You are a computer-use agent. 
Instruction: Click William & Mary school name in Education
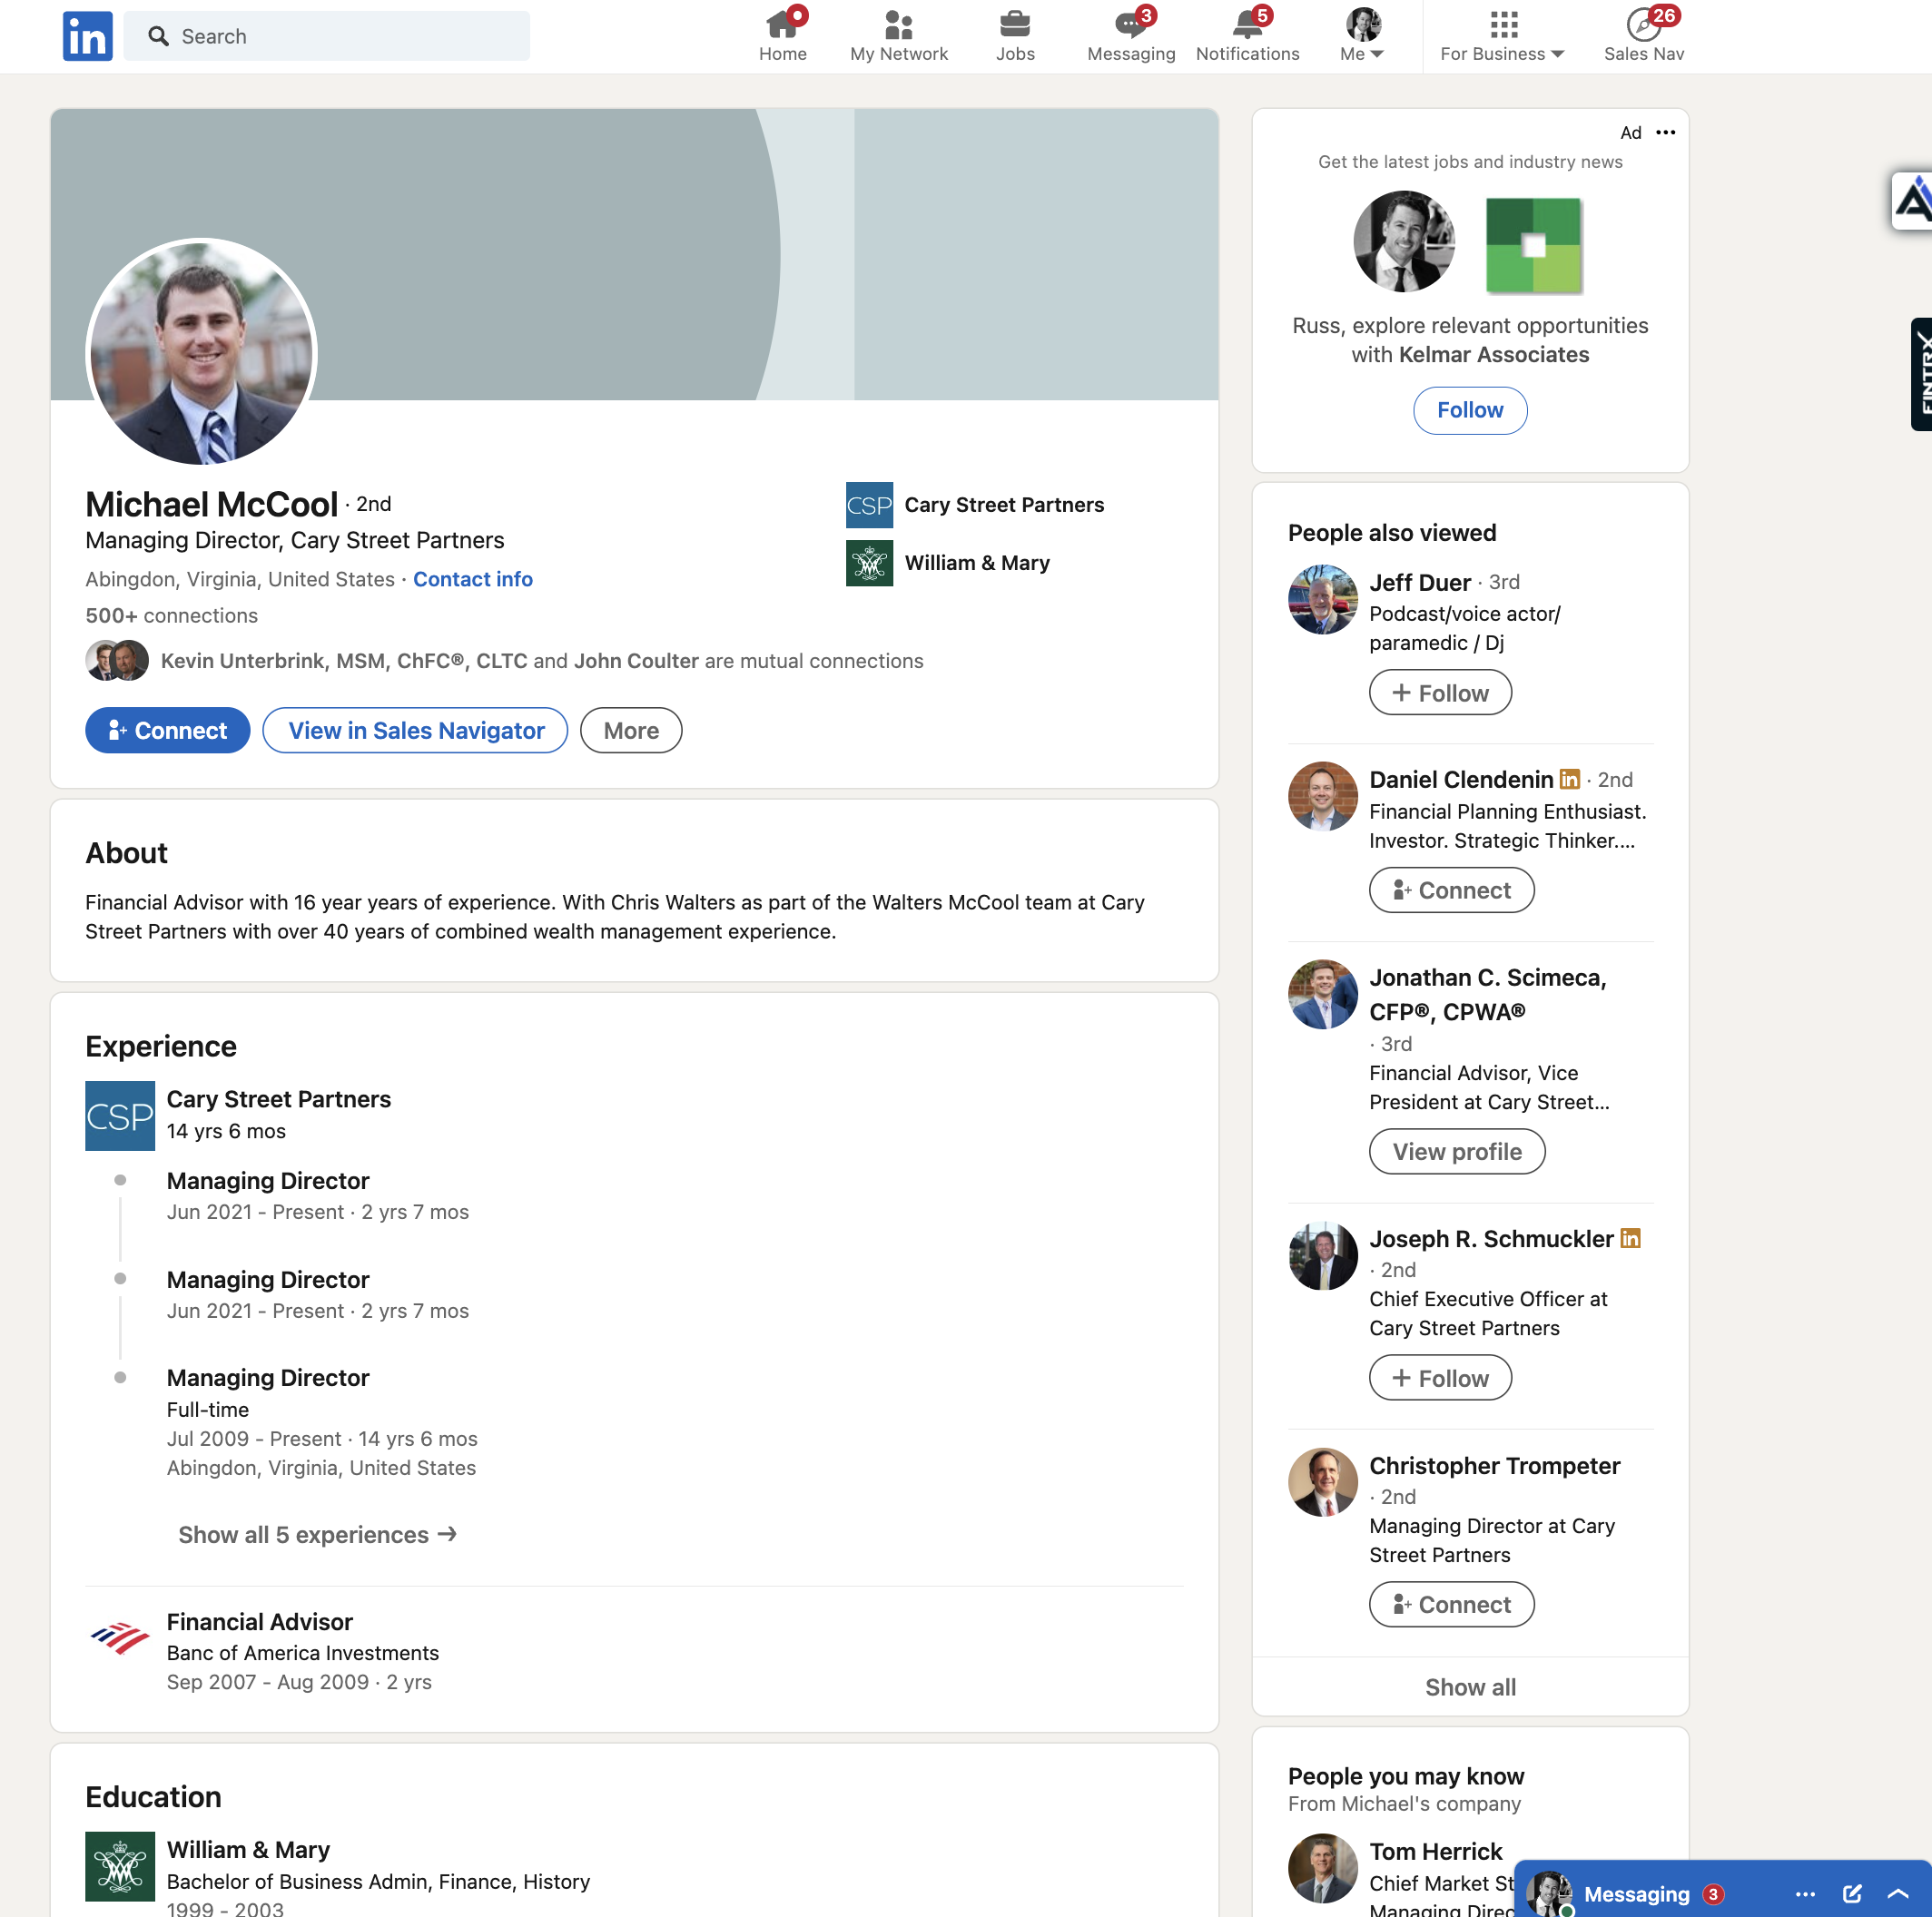pyautogui.click(x=248, y=1849)
